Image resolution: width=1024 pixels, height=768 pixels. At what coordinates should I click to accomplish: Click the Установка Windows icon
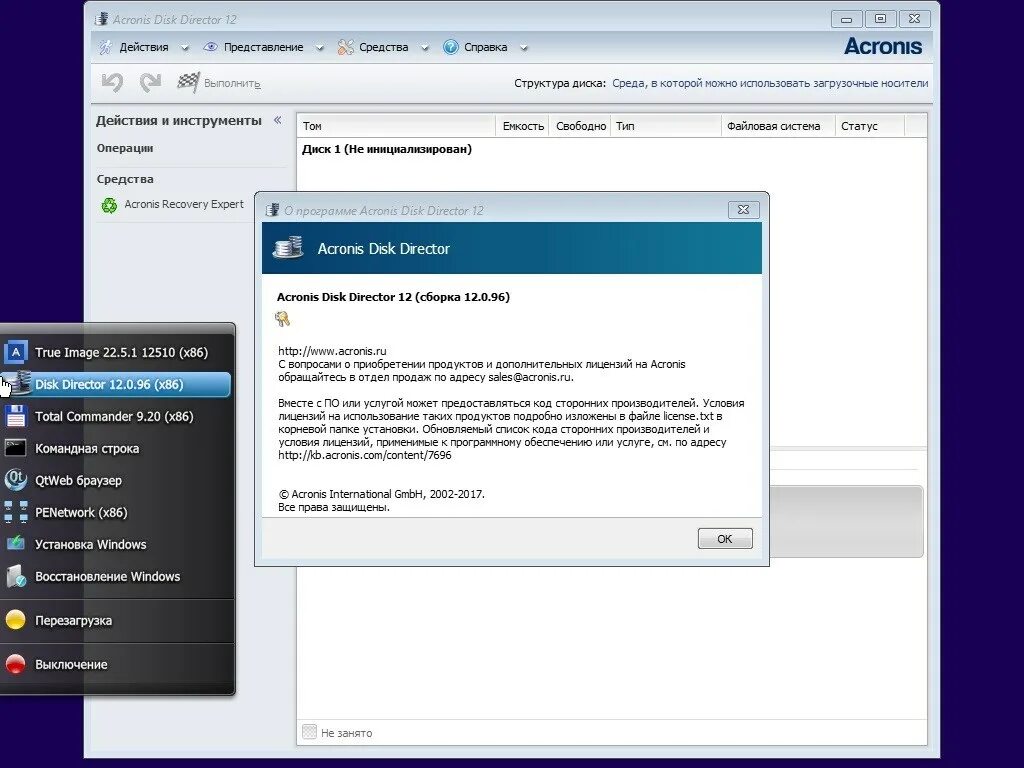pos(16,543)
